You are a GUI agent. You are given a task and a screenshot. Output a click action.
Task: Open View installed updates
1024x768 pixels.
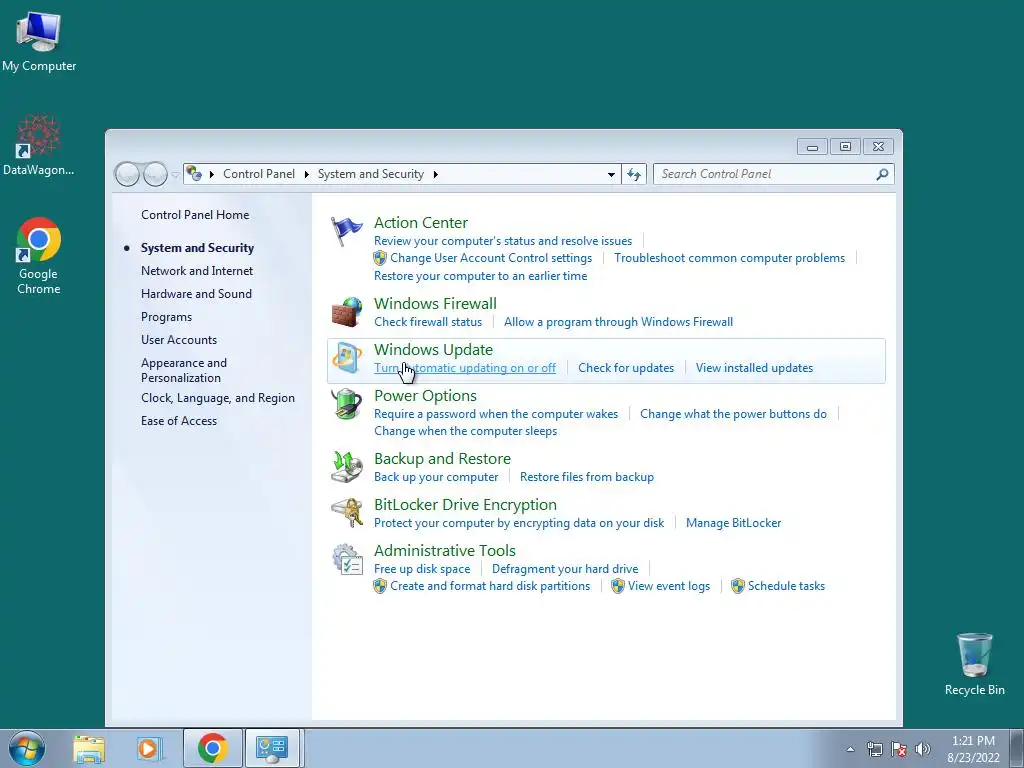point(754,368)
